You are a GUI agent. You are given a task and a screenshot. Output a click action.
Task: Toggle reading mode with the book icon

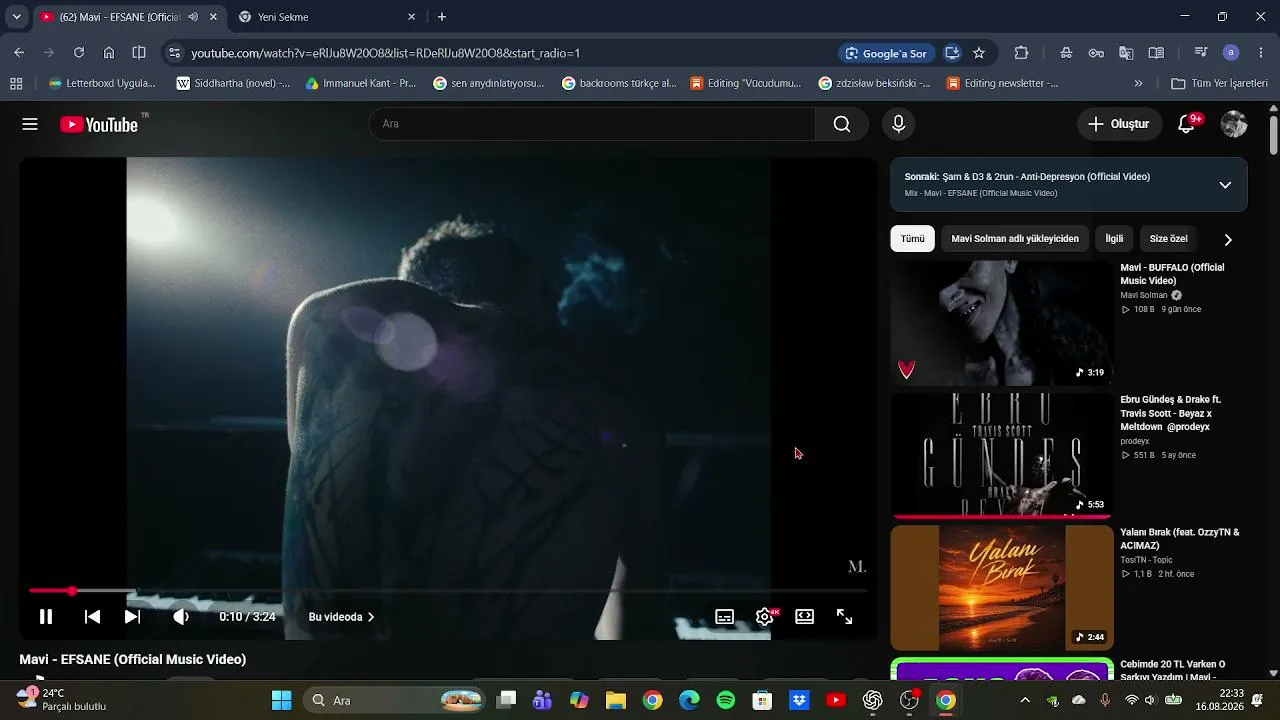point(1156,53)
